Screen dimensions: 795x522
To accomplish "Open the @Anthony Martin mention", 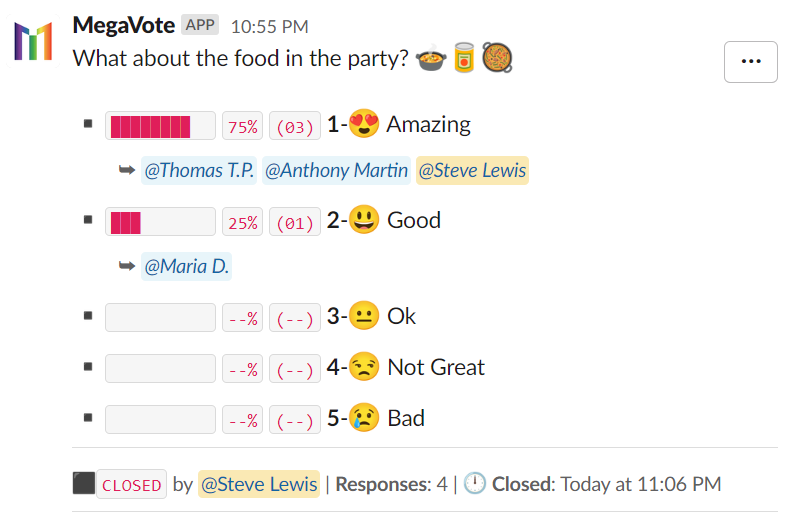I will (336, 170).
